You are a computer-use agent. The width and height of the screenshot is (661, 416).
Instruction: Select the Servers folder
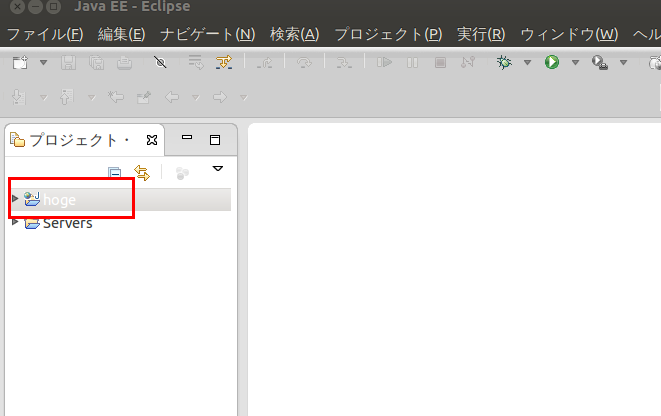tap(67, 223)
